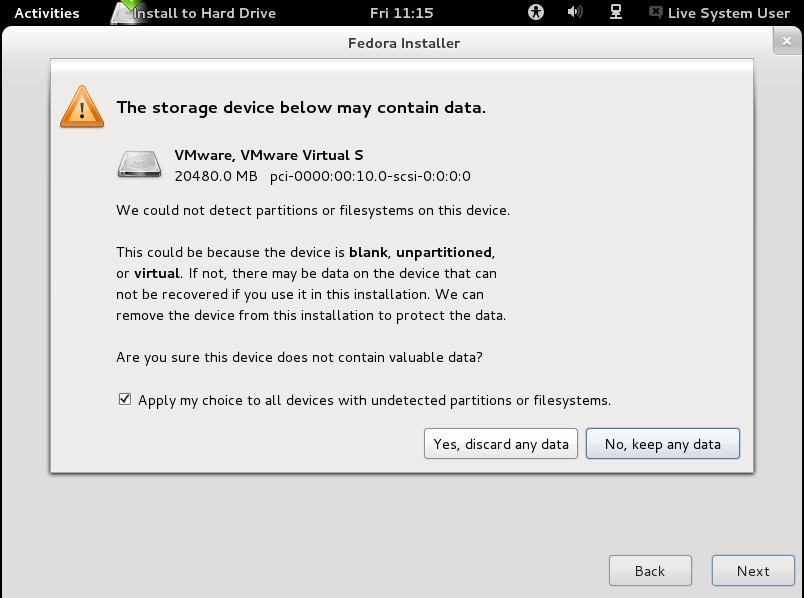The height and width of the screenshot is (598, 804).
Task: Close the Fedora Installer window
Action: pos(786,42)
